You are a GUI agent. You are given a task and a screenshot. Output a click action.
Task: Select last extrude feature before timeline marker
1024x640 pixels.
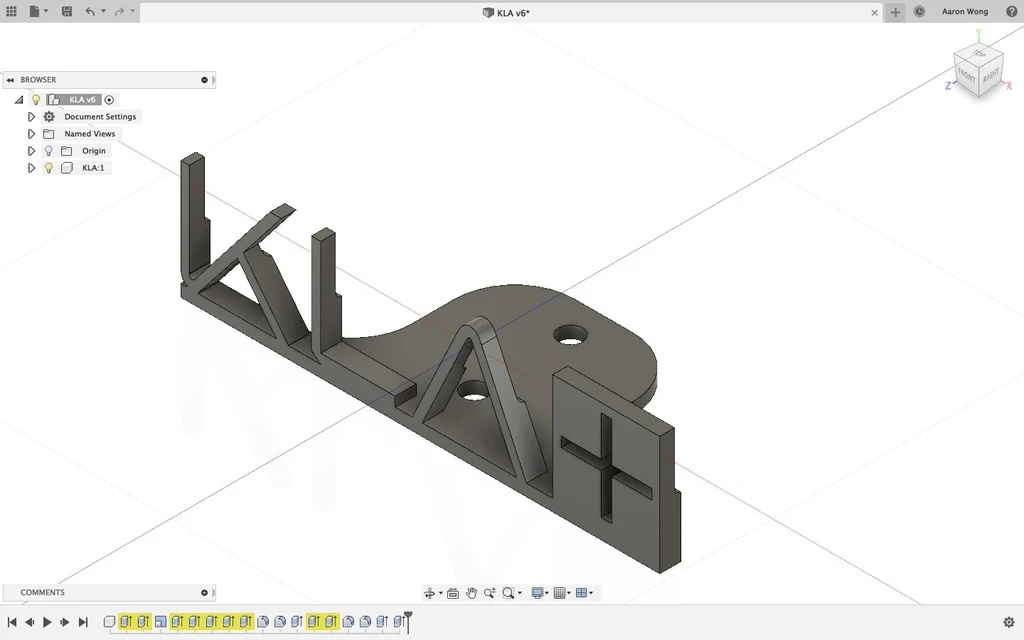[x=398, y=622]
